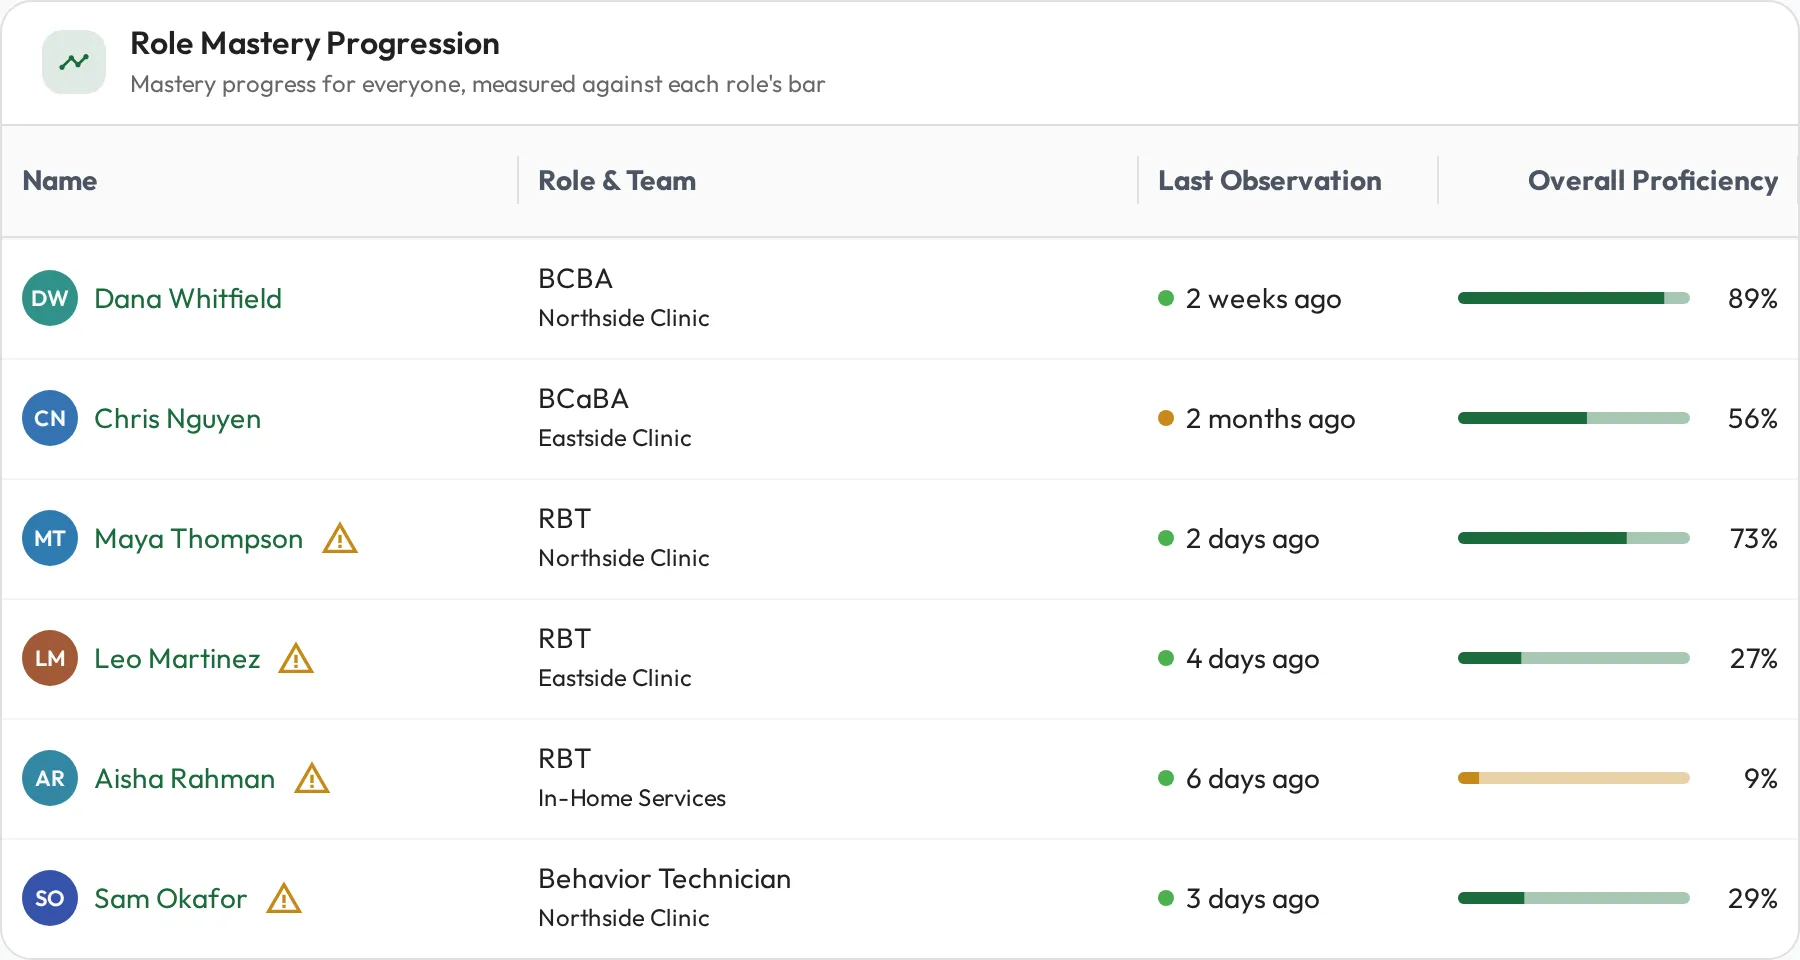
Task: Click the '2 months ago' observation text
Action: click(x=1271, y=419)
